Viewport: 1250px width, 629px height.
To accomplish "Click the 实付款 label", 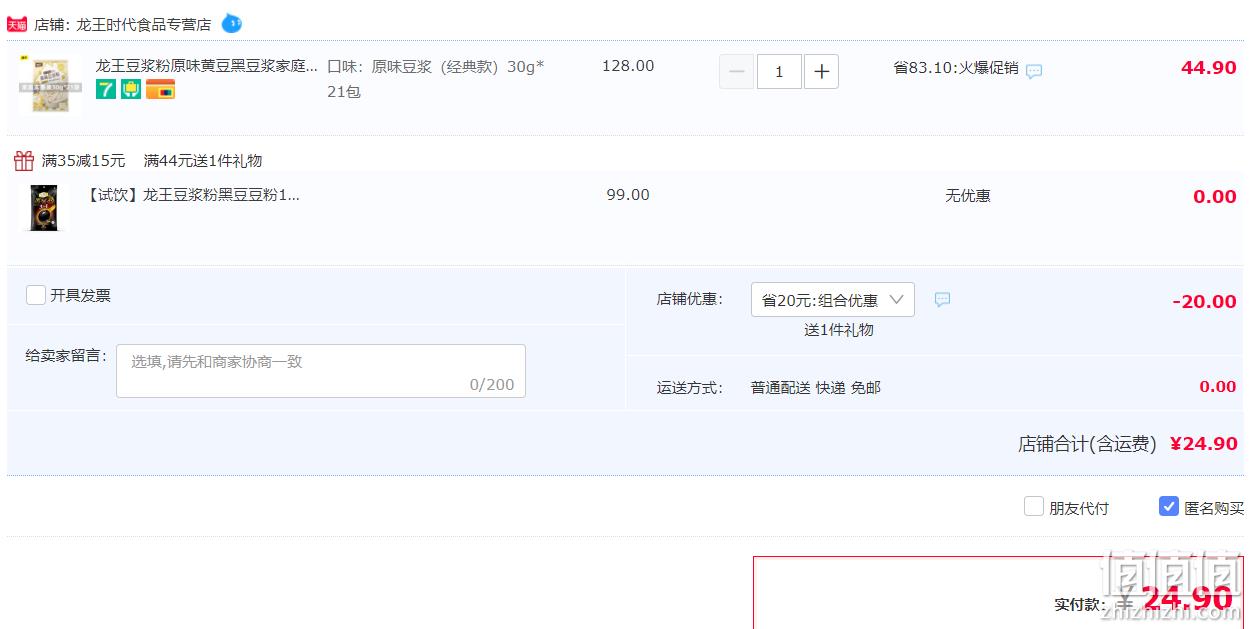I will coord(1081,605).
